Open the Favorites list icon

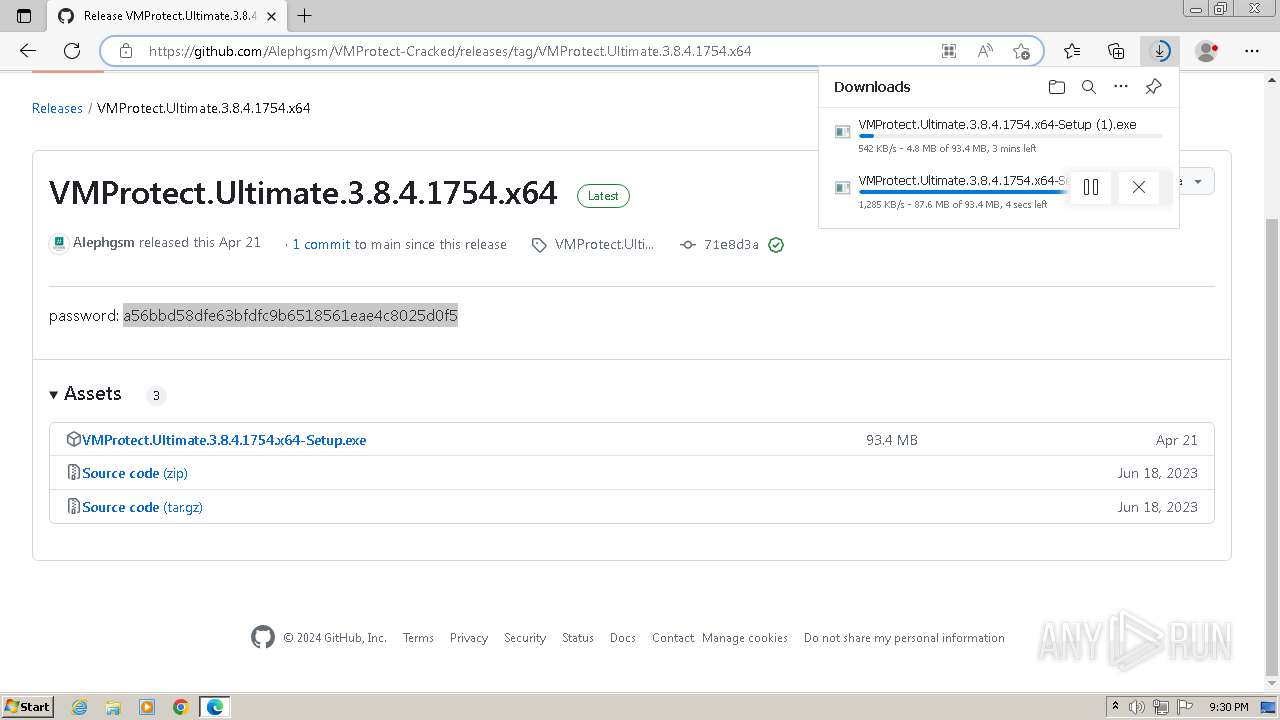tap(1072, 51)
